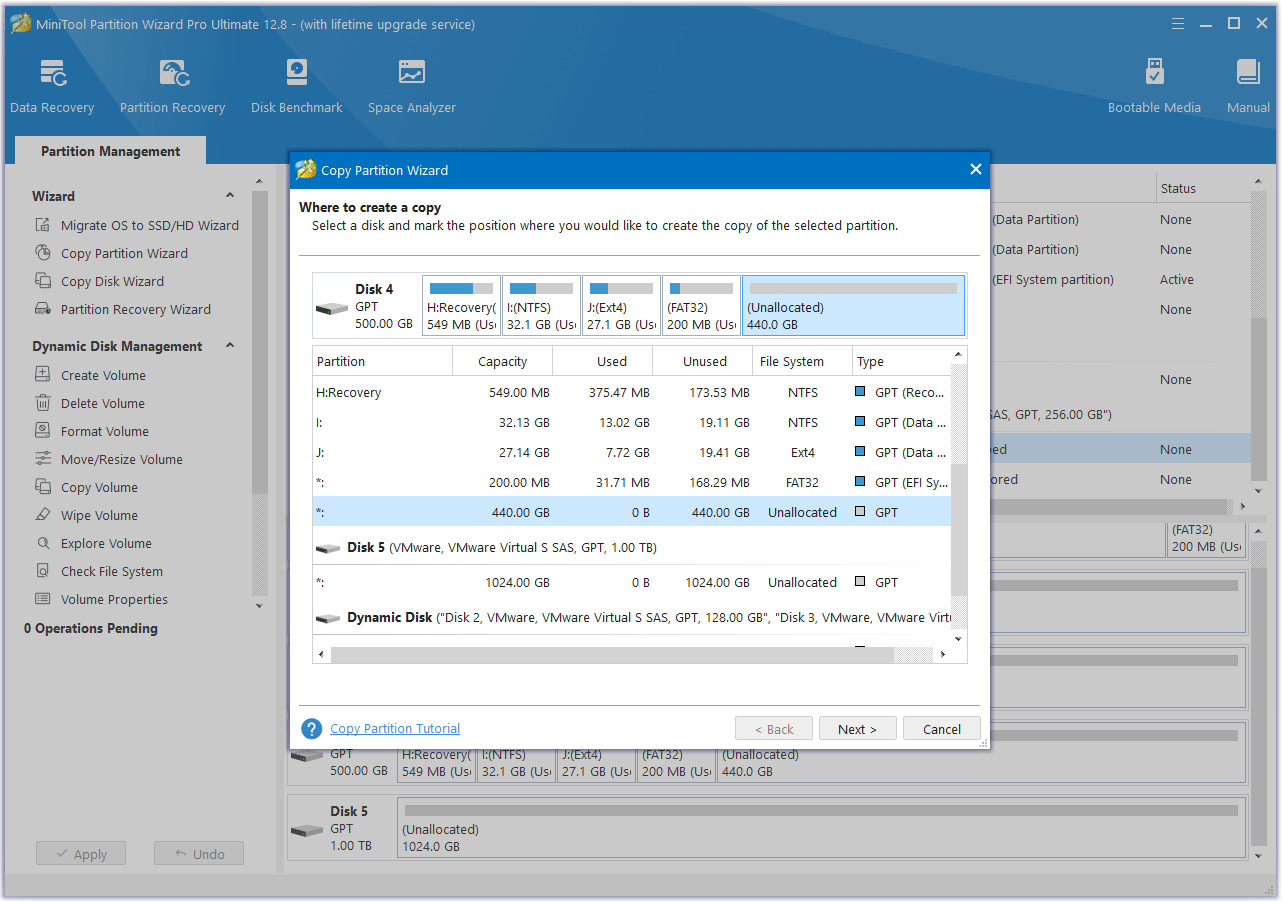Click Status column header in main window

click(1203, 188)
